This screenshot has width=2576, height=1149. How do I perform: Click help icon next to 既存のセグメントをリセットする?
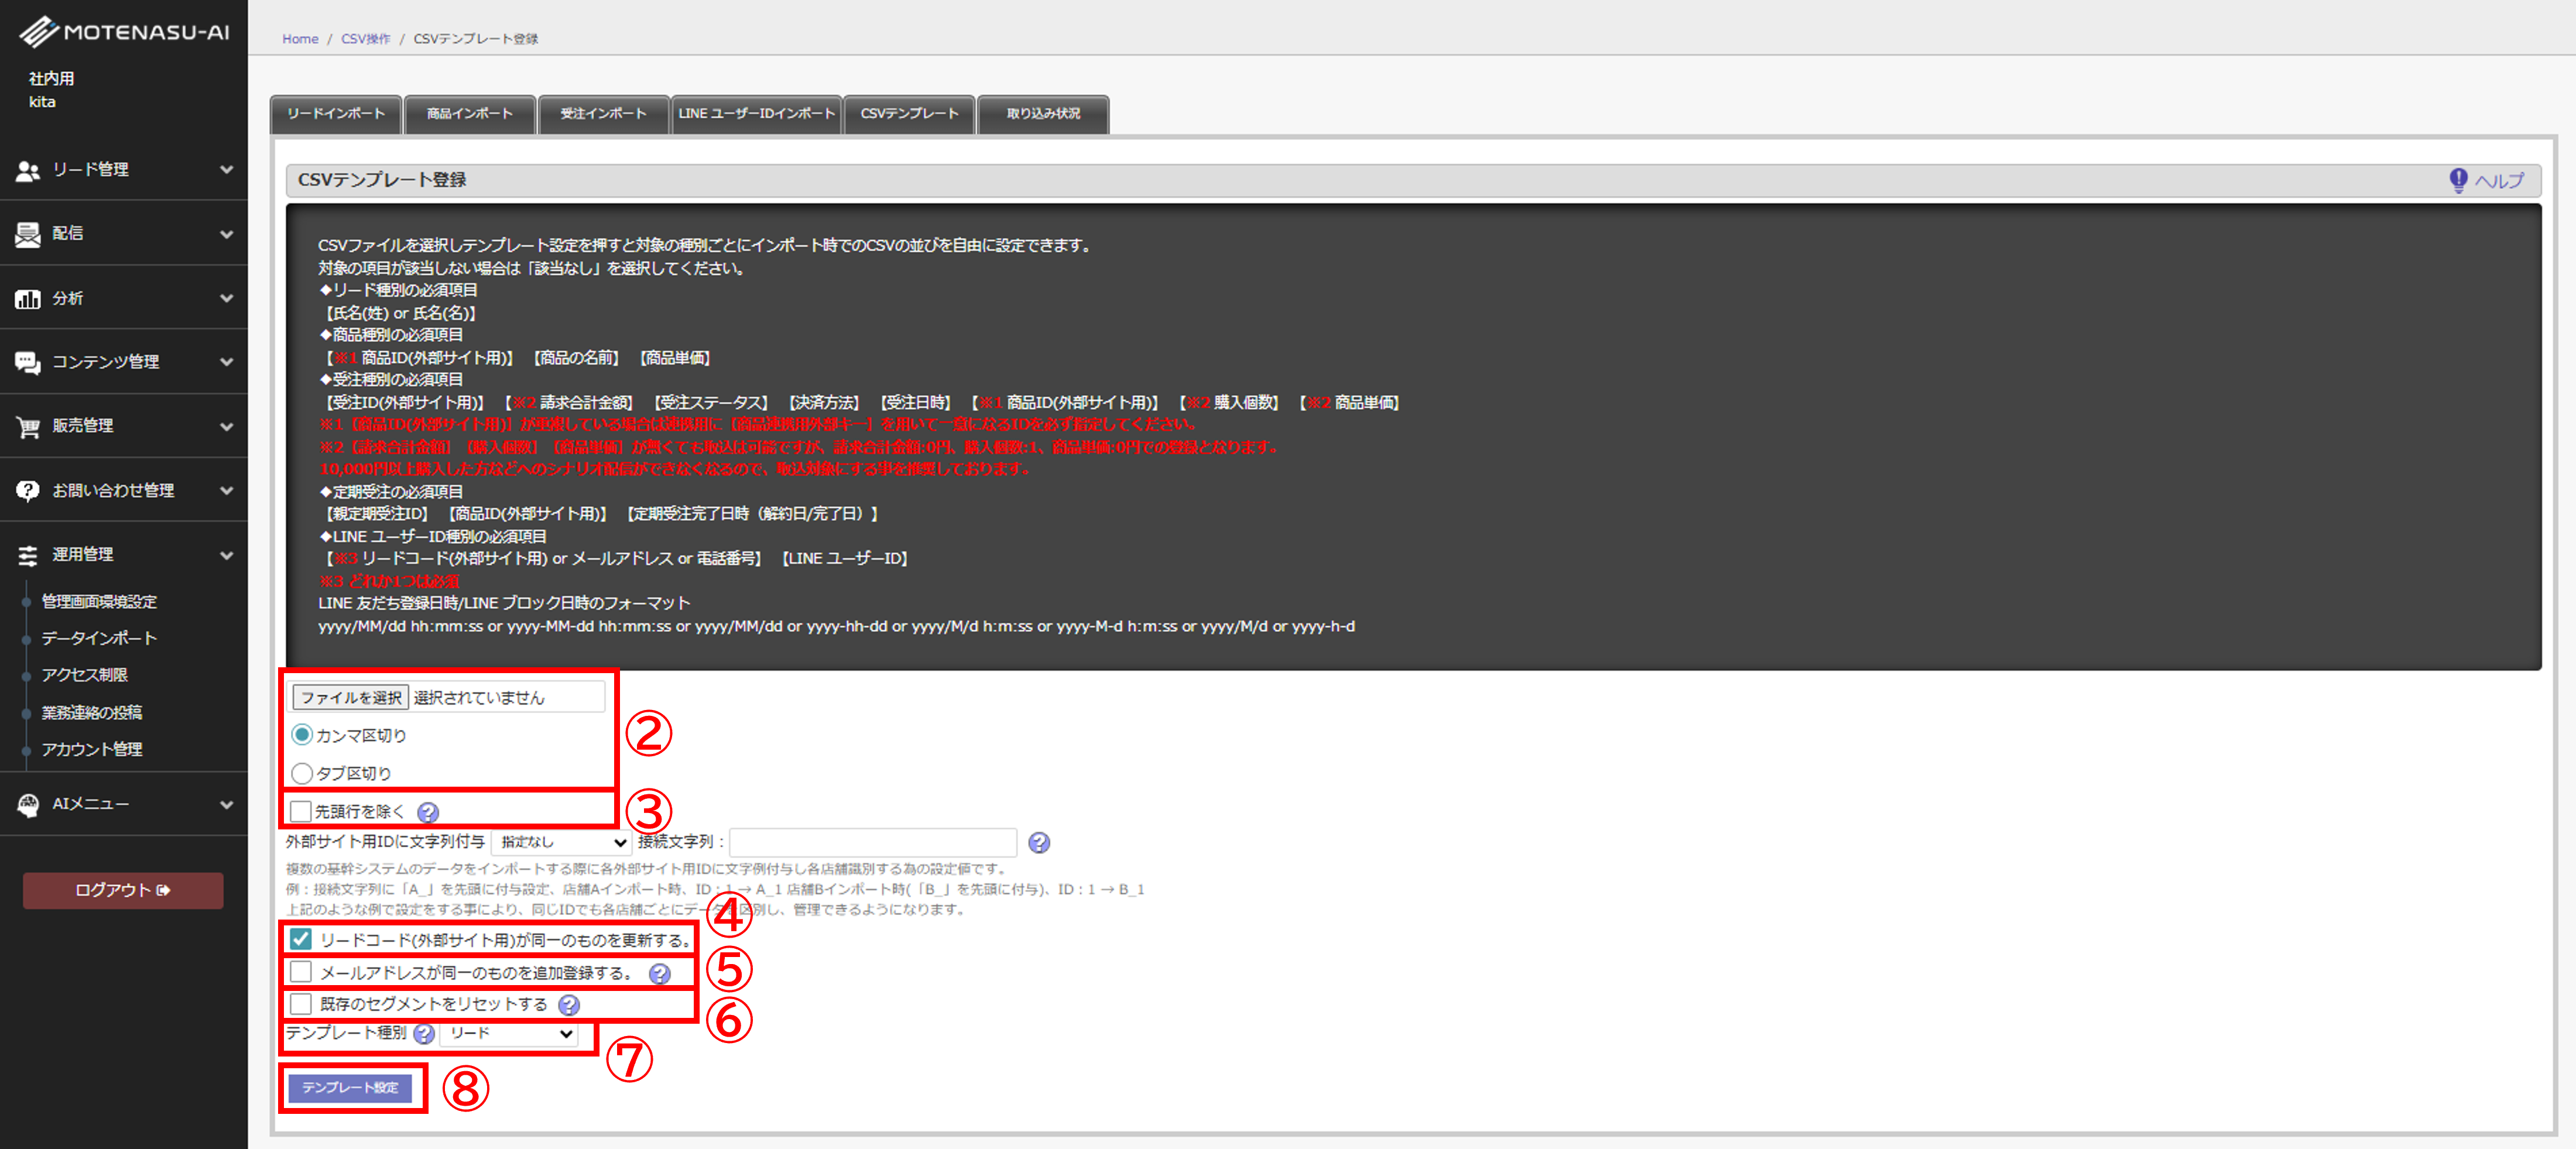[x=569, y=1004]
